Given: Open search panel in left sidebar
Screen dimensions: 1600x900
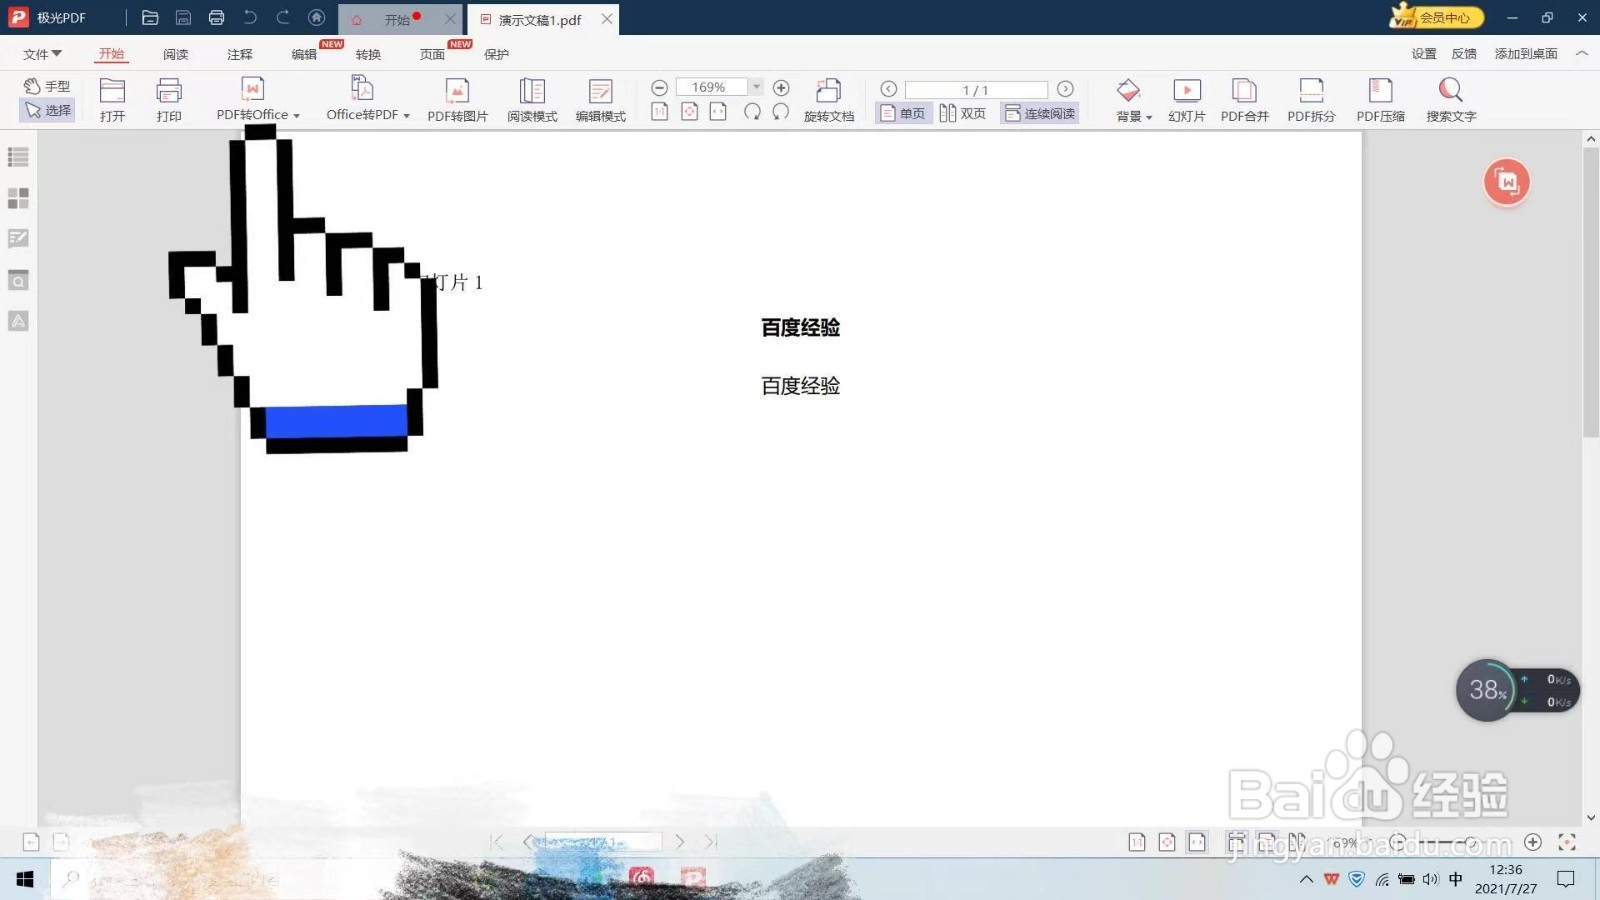Looking at the screenshot, I should point(18,280).
